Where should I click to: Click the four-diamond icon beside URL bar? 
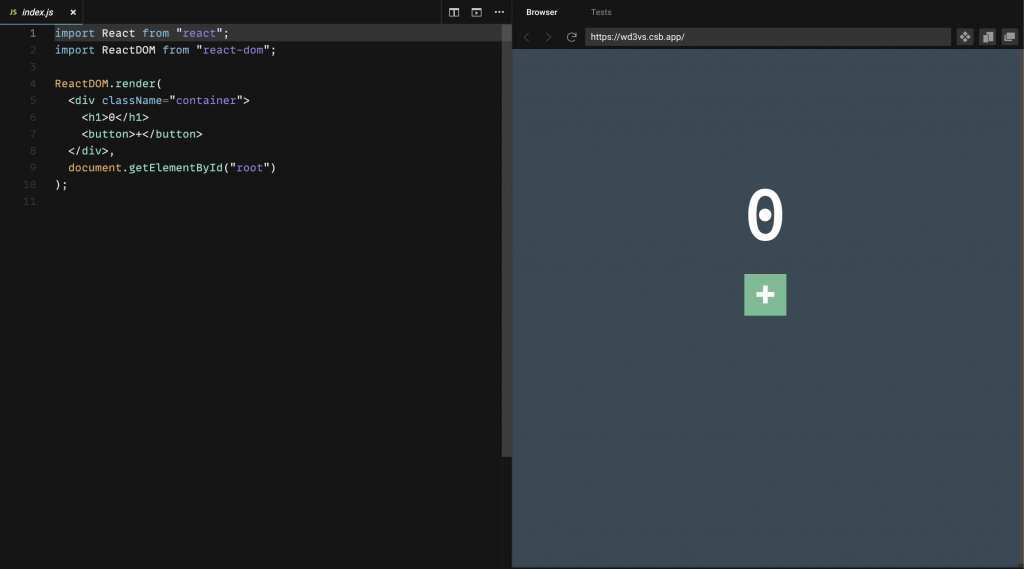click(965, 37)
